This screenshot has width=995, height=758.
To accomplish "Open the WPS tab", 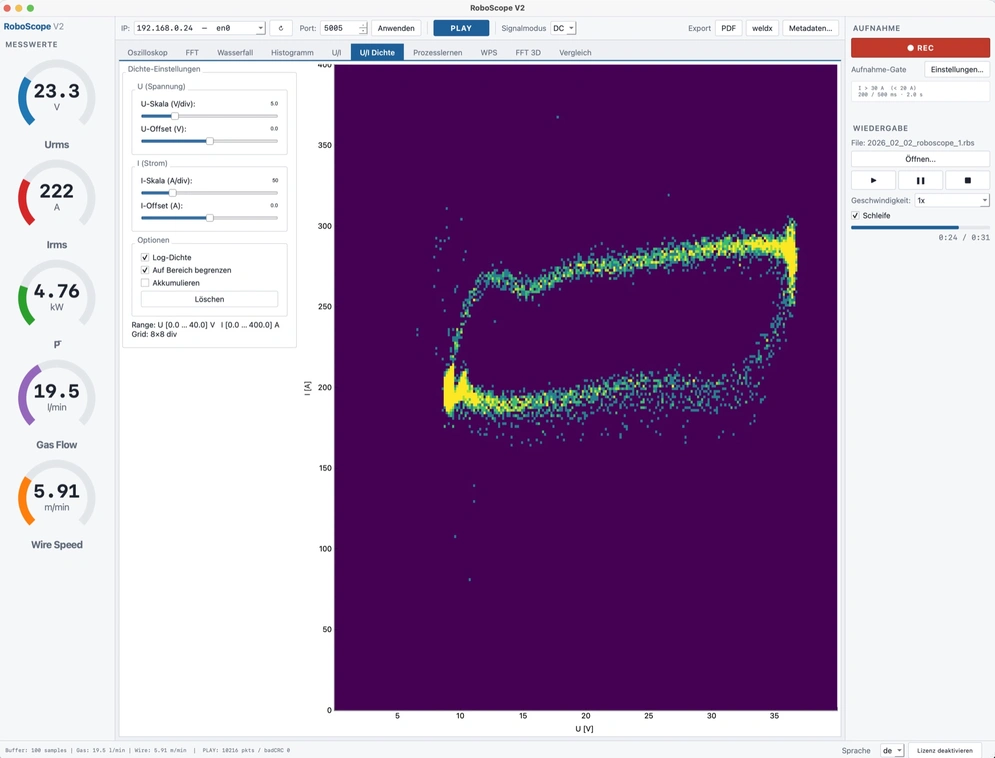I will (x=489, y=53).
